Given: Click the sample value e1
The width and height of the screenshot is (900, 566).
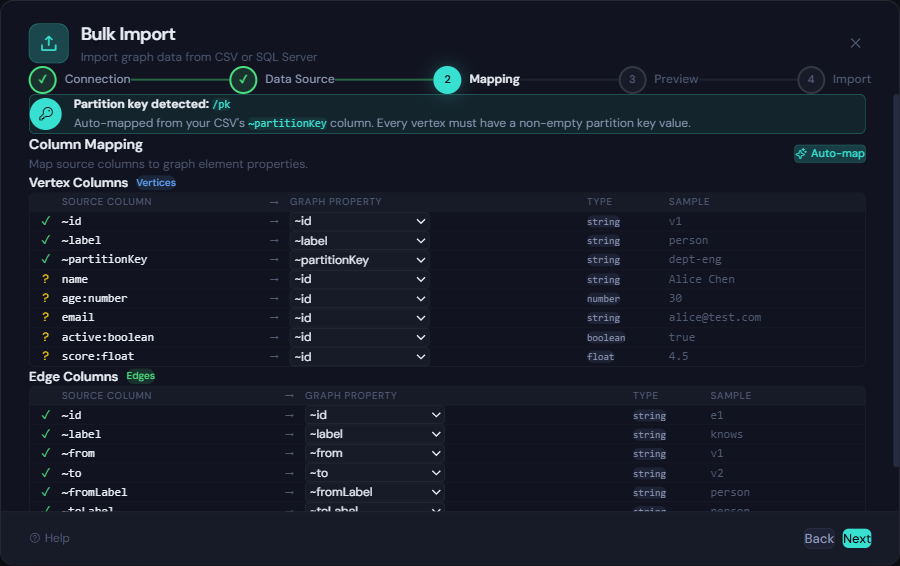Looking at the screenshot, I should pyautogui.click(x=717, y=415).
